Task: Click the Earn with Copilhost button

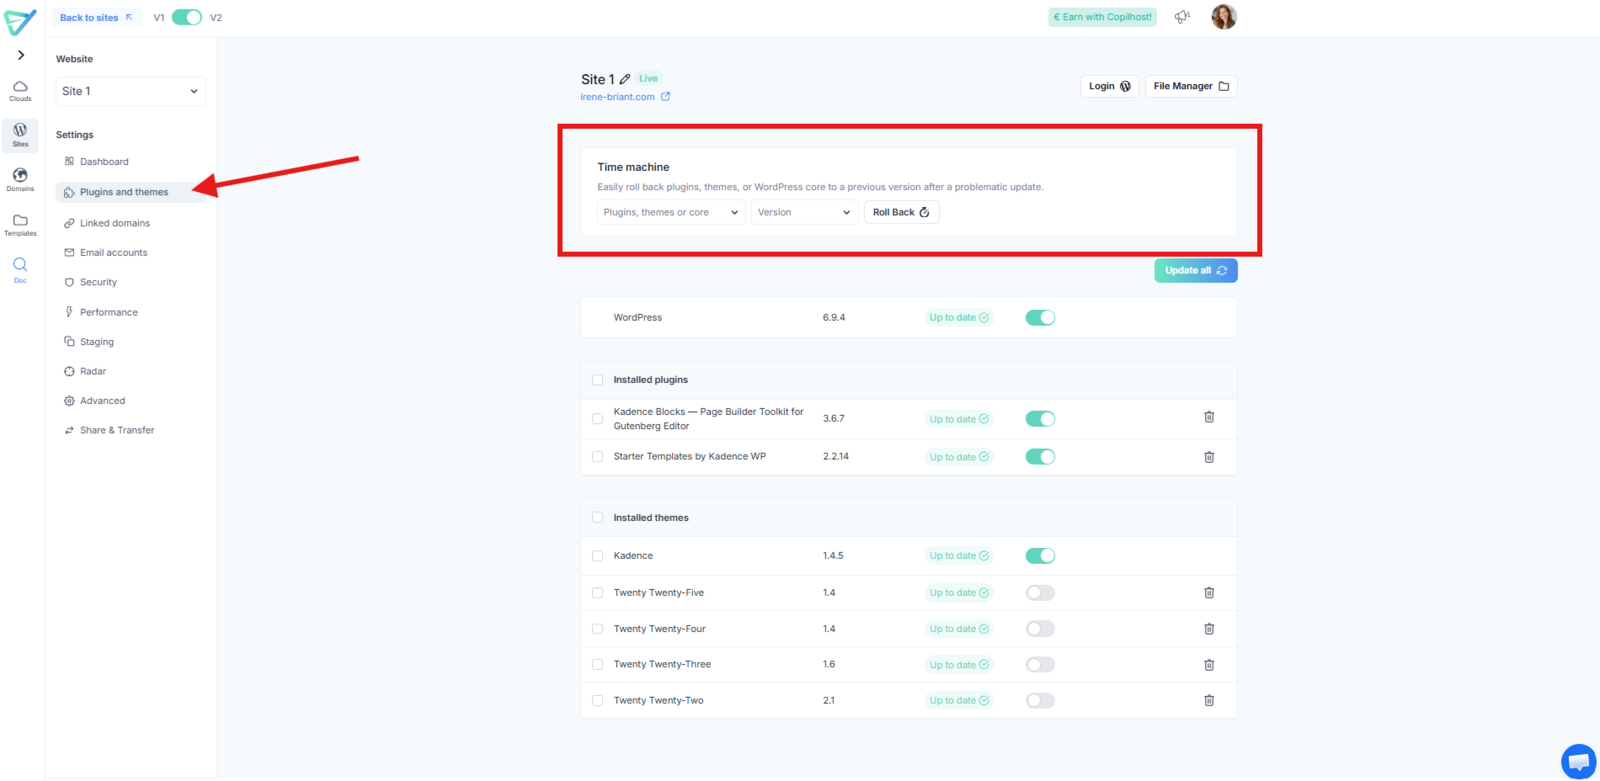Action: click(x=1103, y=17)
